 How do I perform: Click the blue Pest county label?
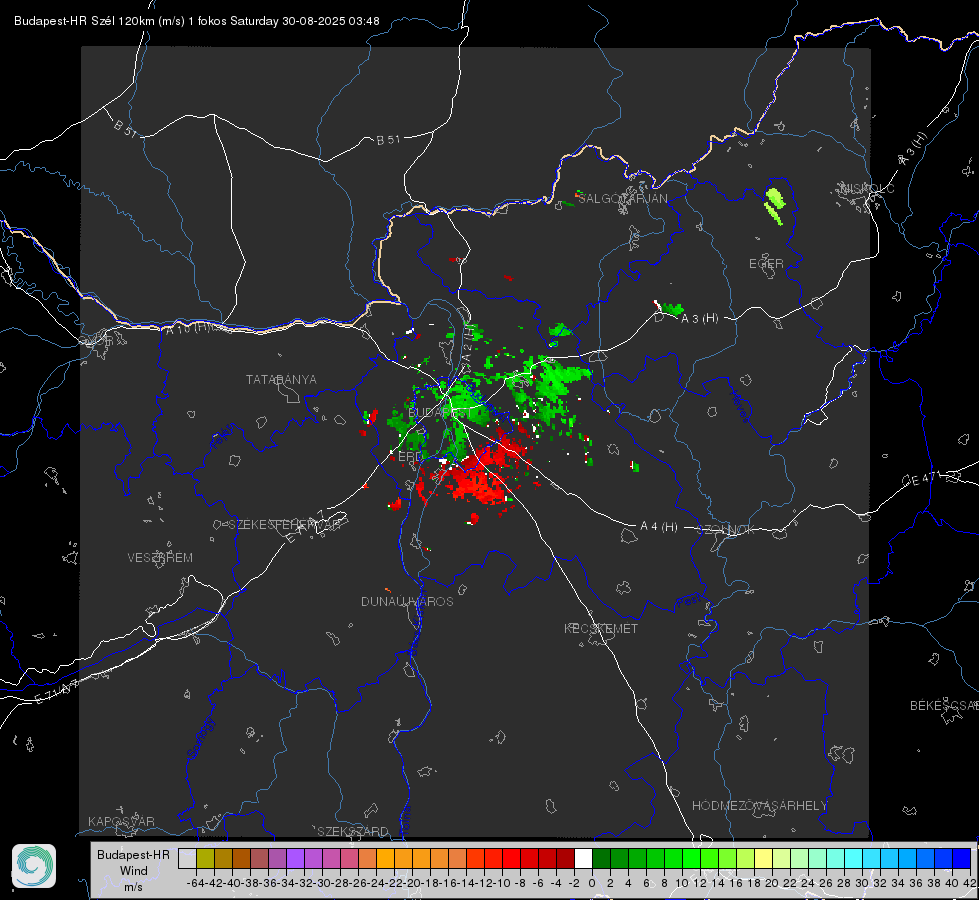(689, 601)
